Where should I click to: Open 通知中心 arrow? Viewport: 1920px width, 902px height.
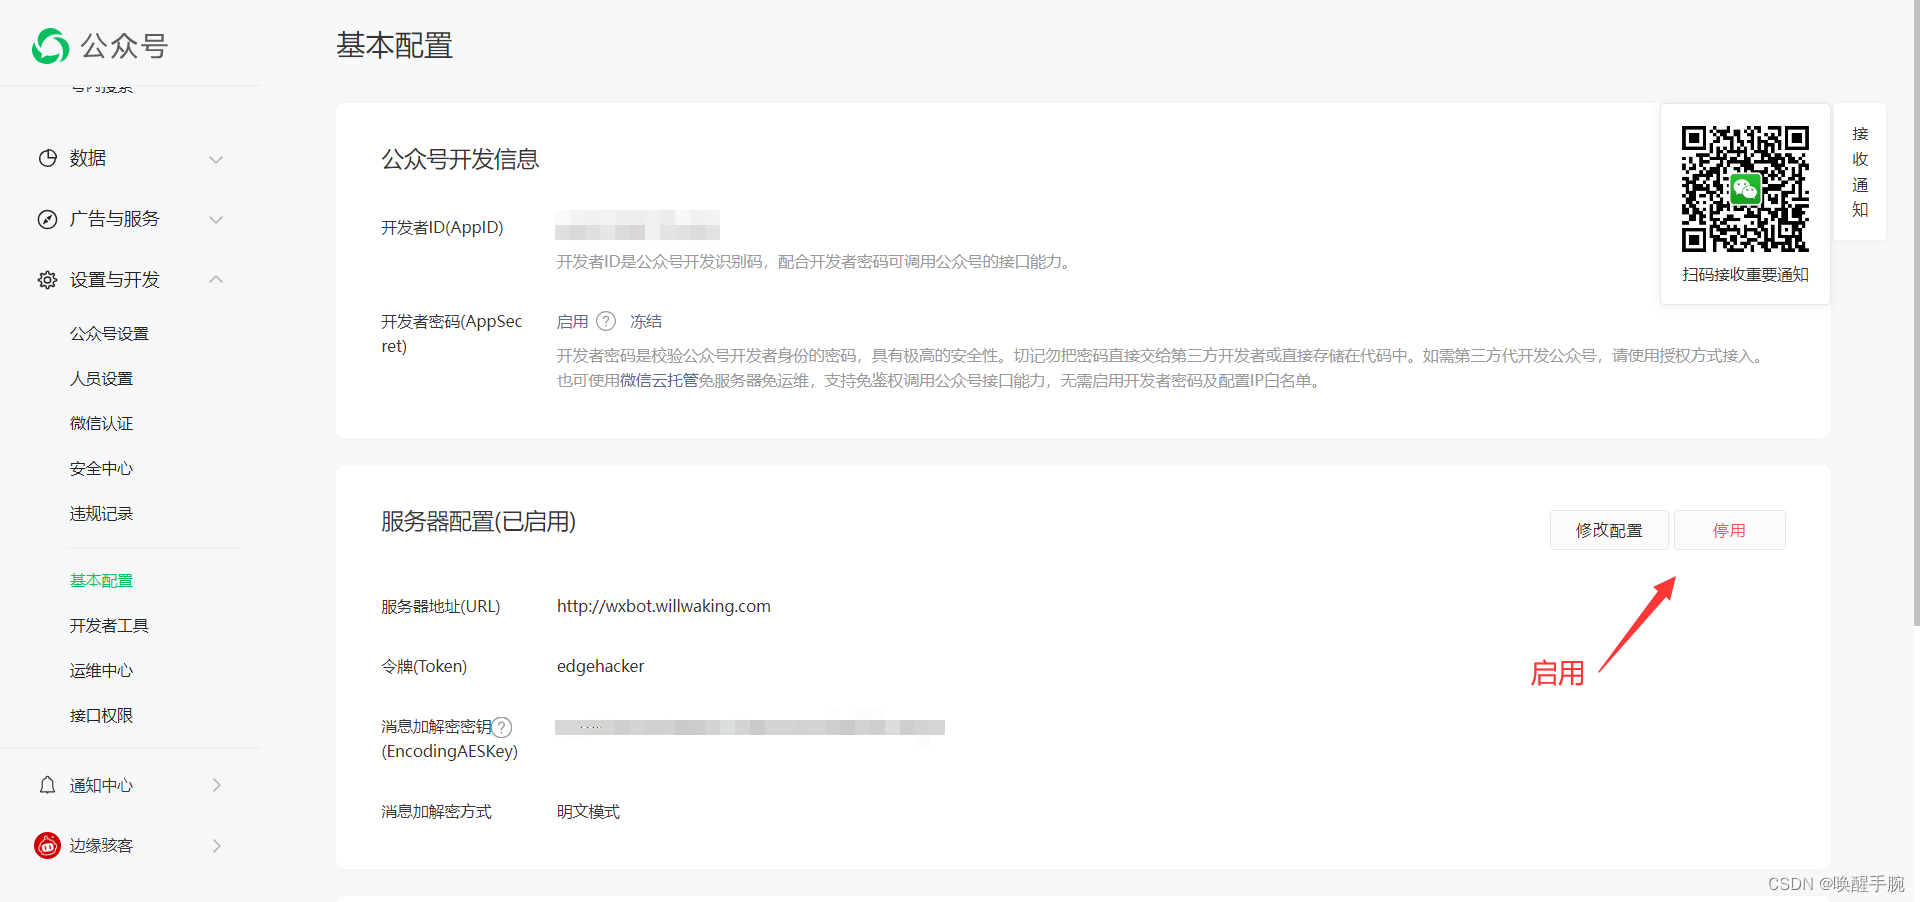tap(217, 785)
